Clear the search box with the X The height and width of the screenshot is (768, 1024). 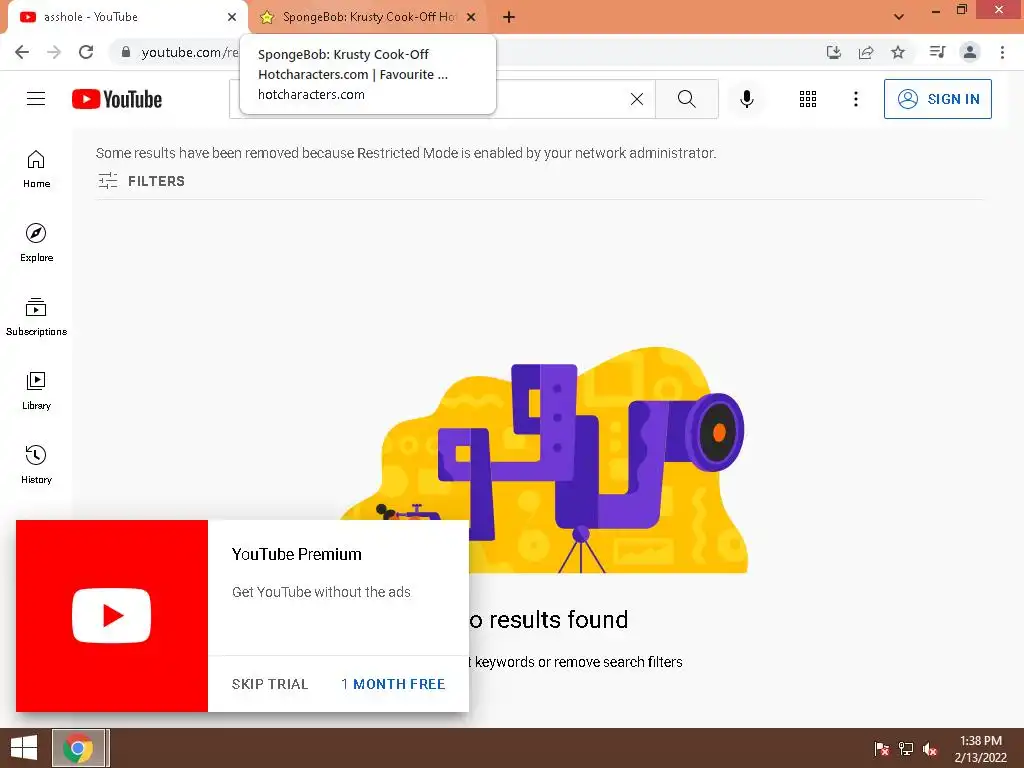637,99
